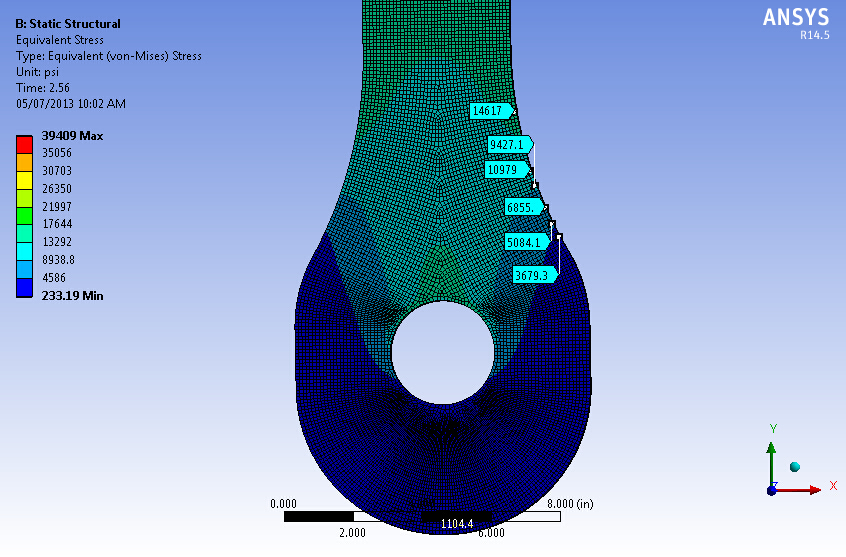Viewport: 846px width, 557px height.
Task: Pick the 6855 probe label
Action: 523,207
